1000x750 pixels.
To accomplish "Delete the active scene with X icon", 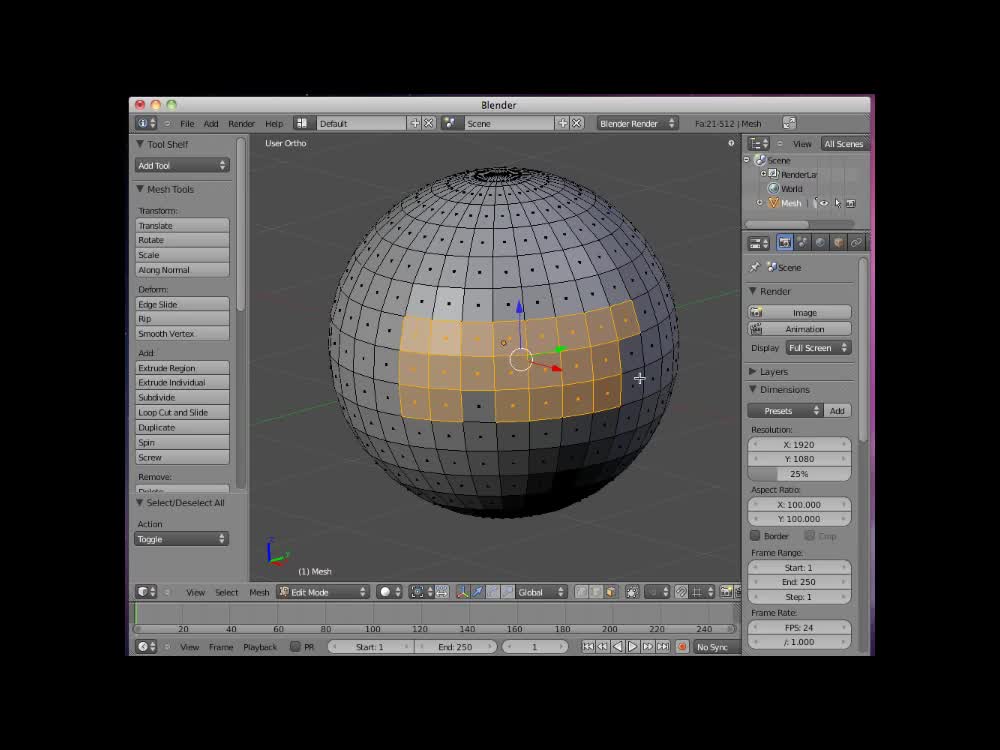I will click(577, 123).
